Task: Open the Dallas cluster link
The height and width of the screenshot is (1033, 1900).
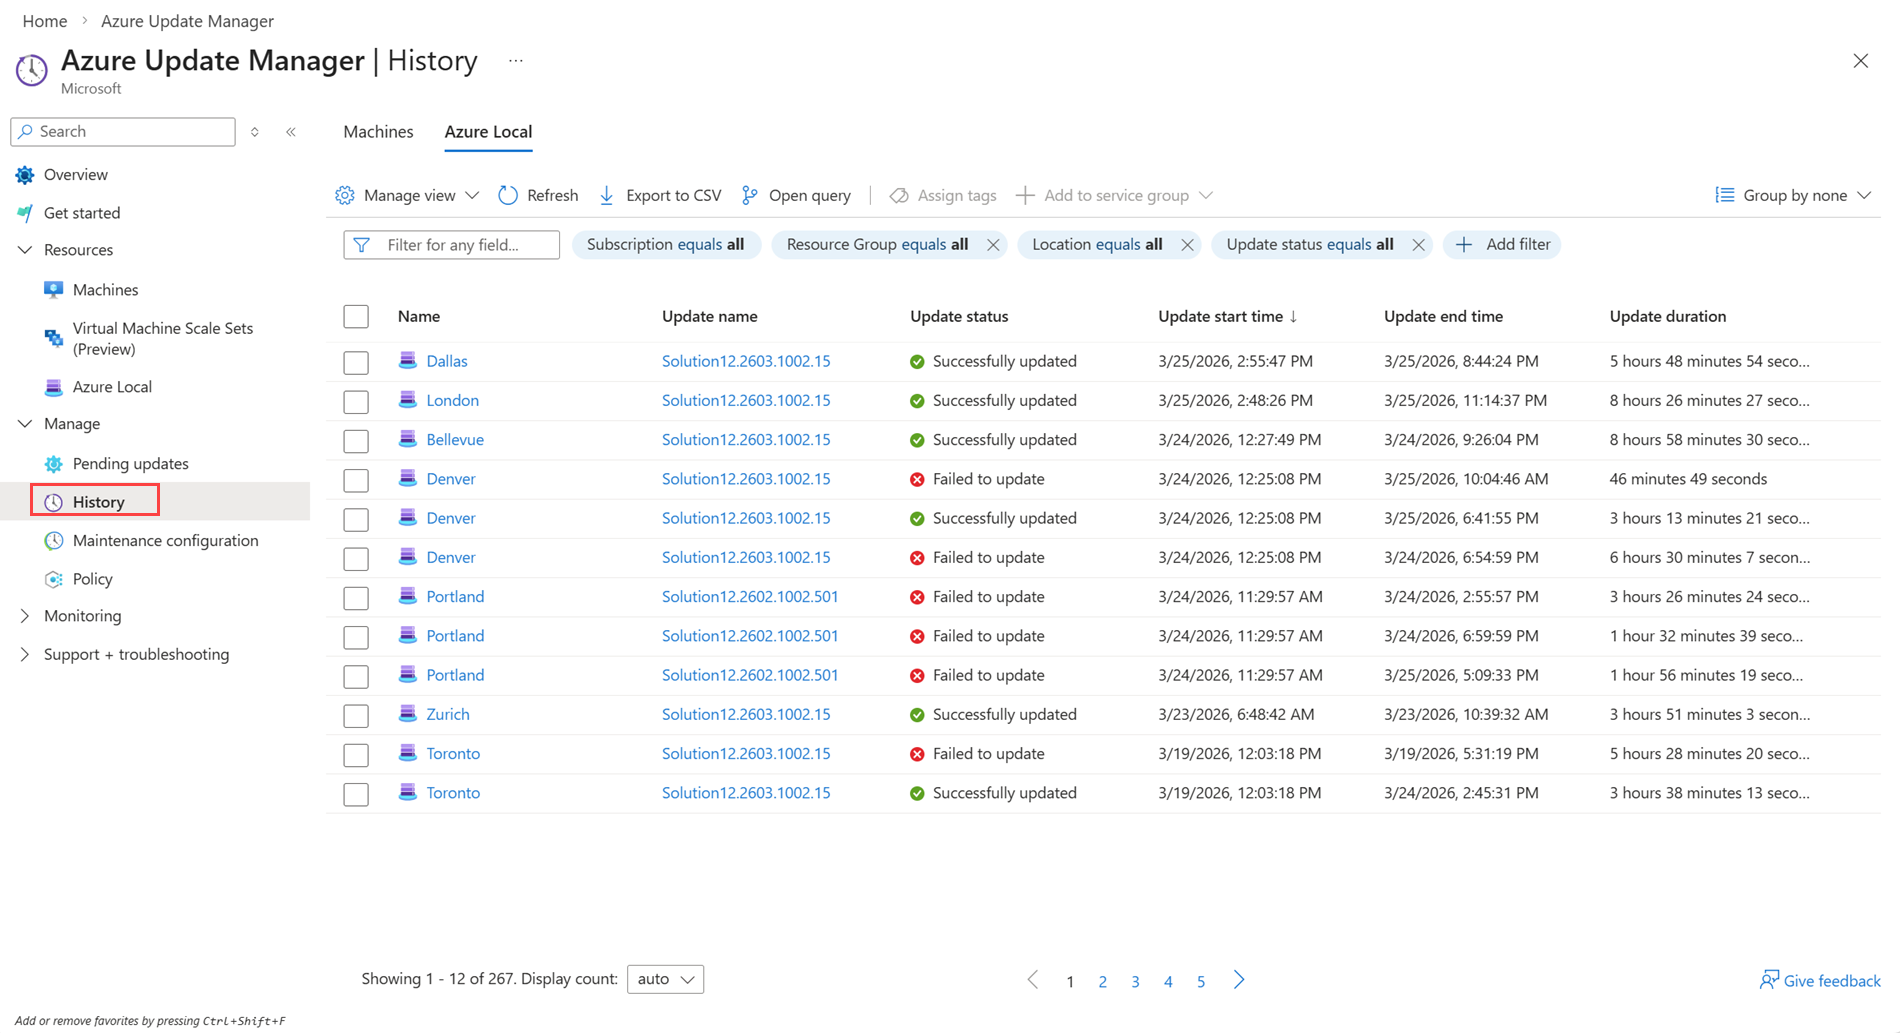Action: [447, 361]
